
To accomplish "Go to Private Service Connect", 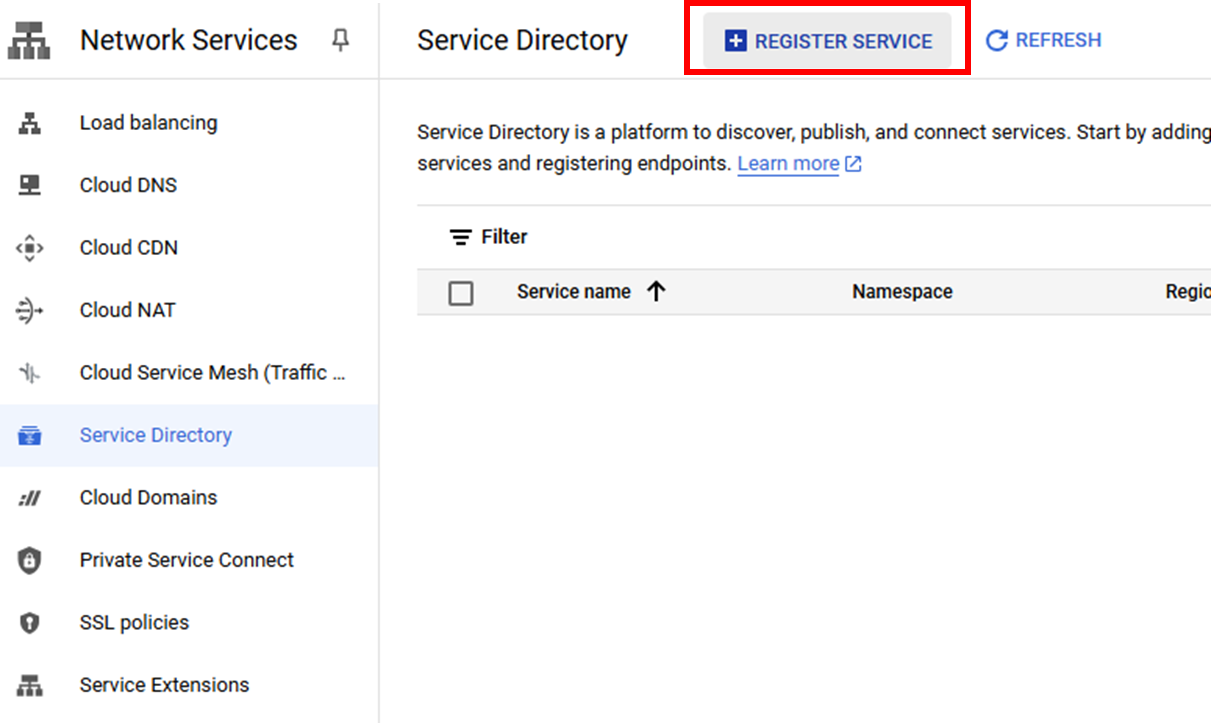I will 187,560.
